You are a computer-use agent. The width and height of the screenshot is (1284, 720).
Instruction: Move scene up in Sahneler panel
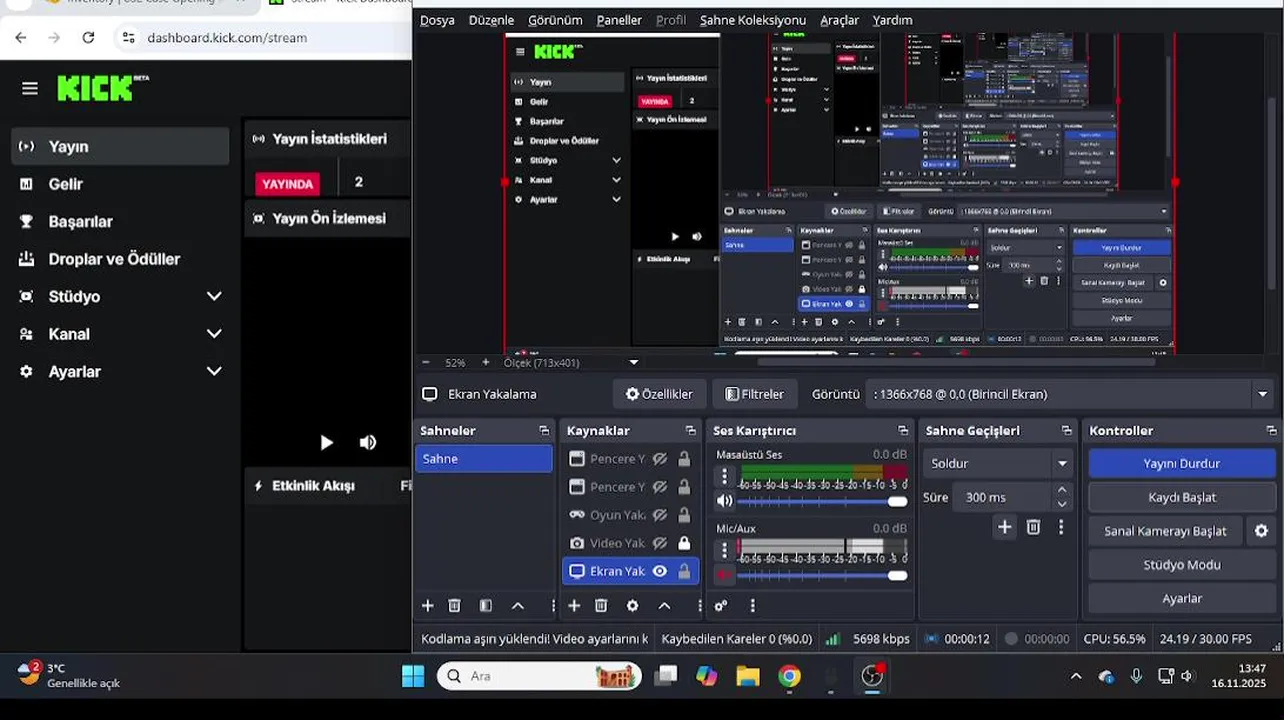click(x=518, y=606)
